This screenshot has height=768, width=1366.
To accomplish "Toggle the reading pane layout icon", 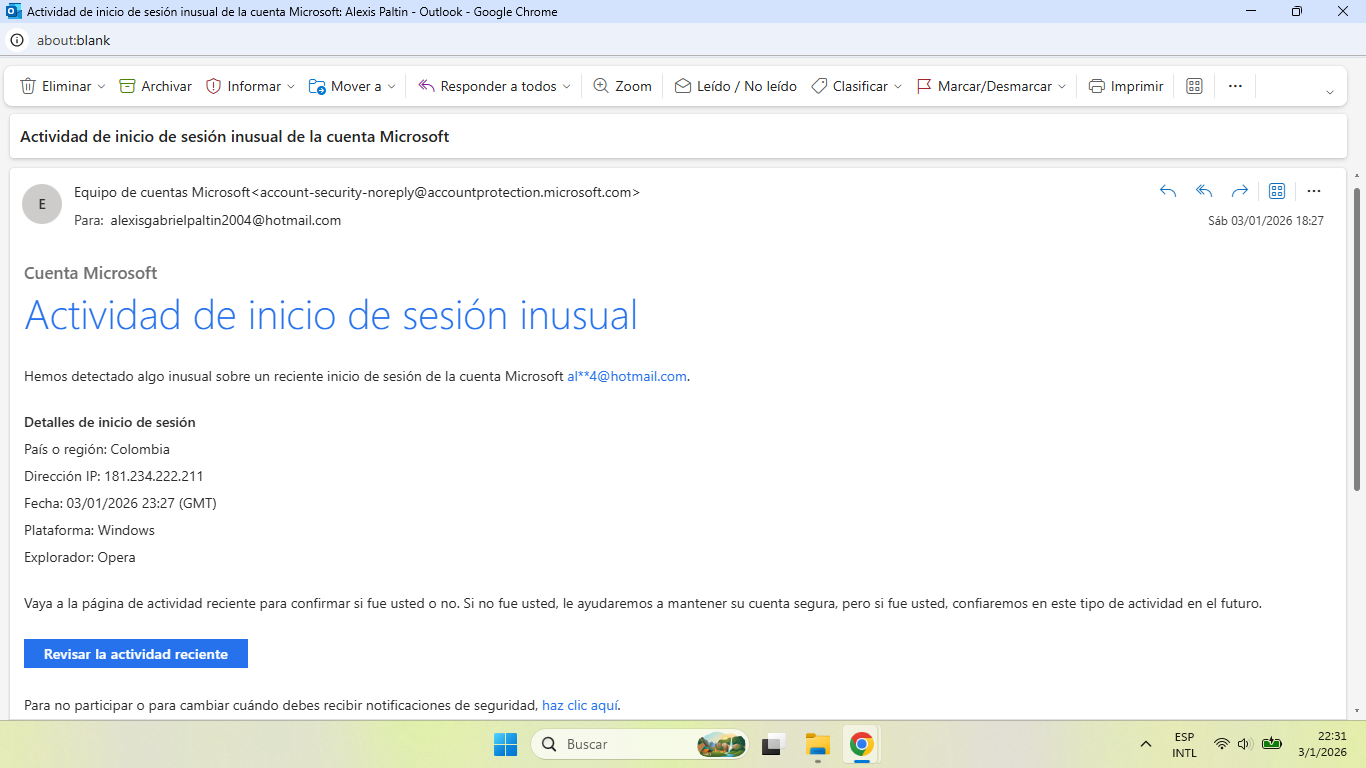I will (x=1194, y=86).
